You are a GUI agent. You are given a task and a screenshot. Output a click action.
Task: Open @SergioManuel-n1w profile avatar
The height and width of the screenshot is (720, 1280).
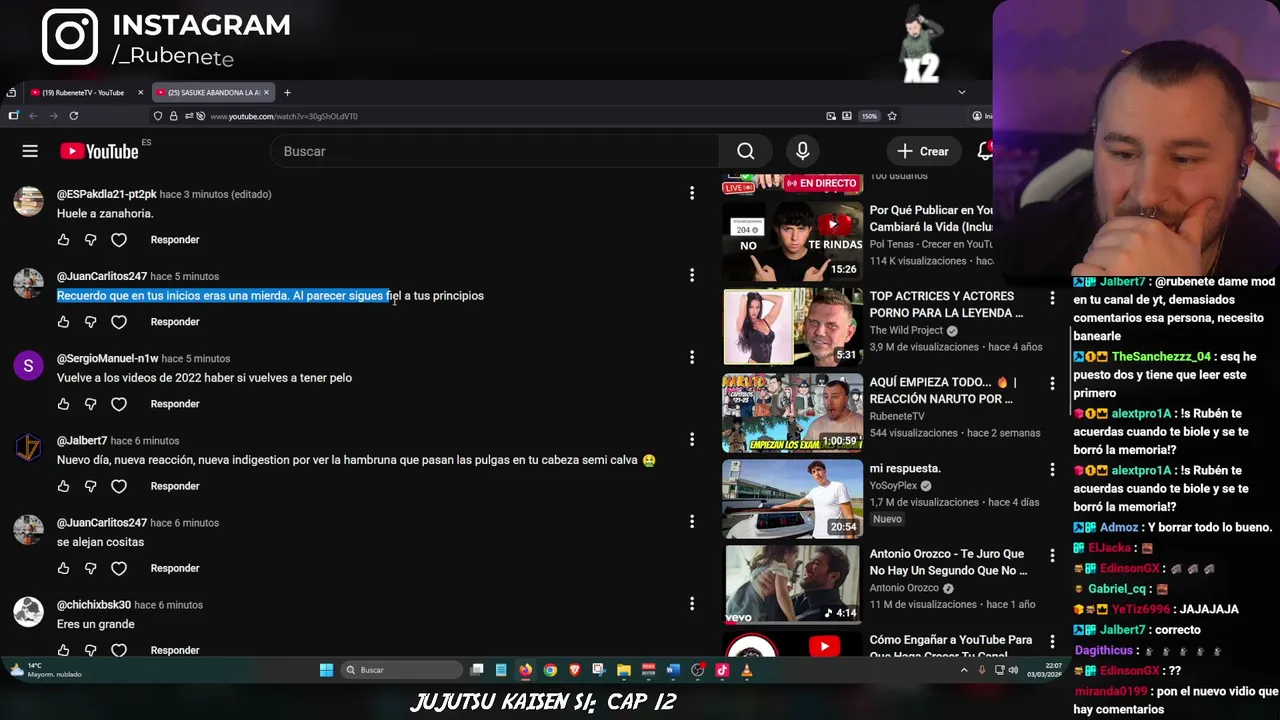28,366
